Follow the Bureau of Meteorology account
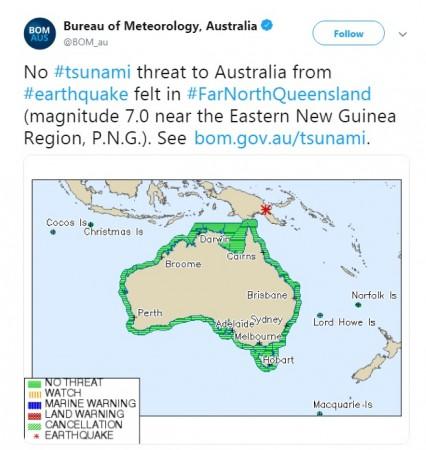Image resolution: width=426 pixels, height=450 pixels. click(348, 33)
